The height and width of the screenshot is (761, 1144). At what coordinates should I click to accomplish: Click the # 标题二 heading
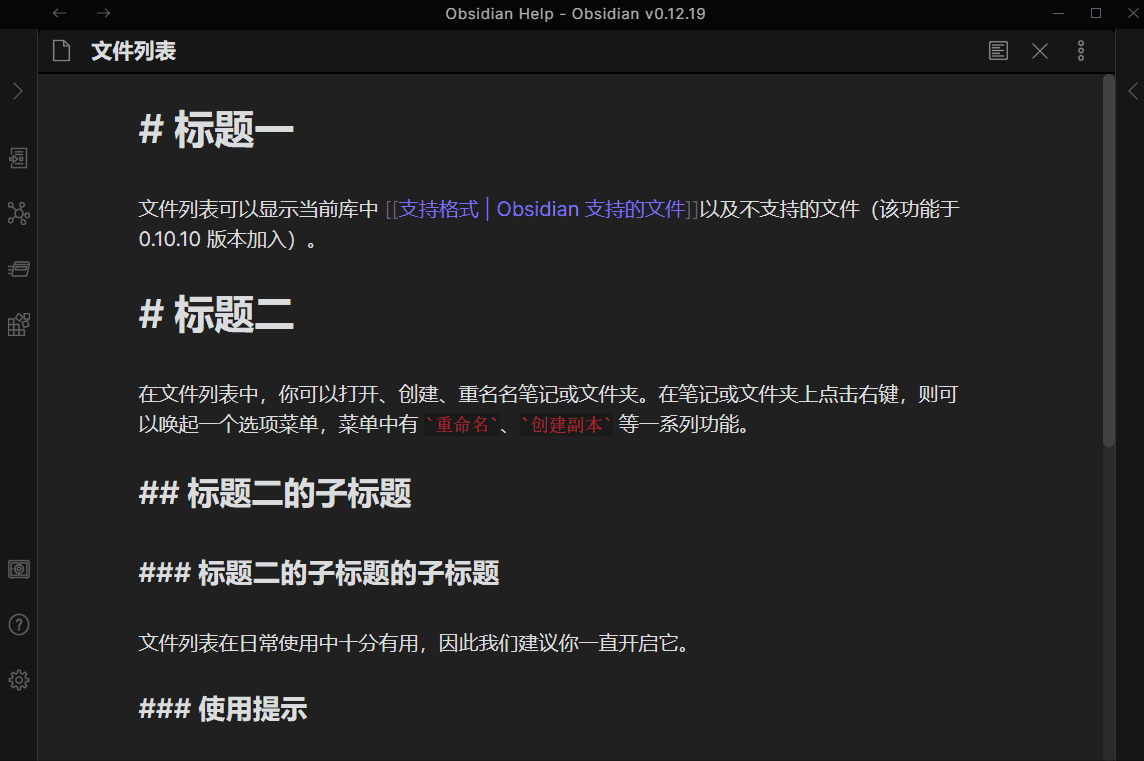216,315
